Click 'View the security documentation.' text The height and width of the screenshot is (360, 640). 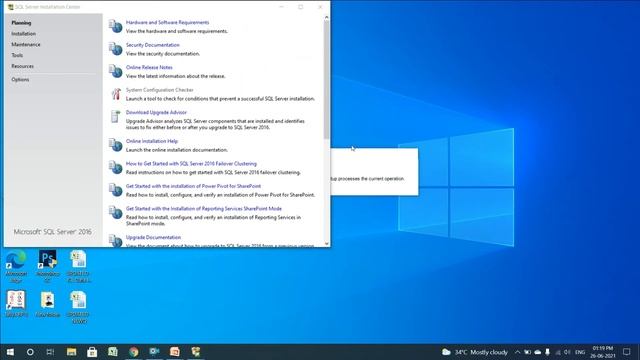(x=163, y=54)
